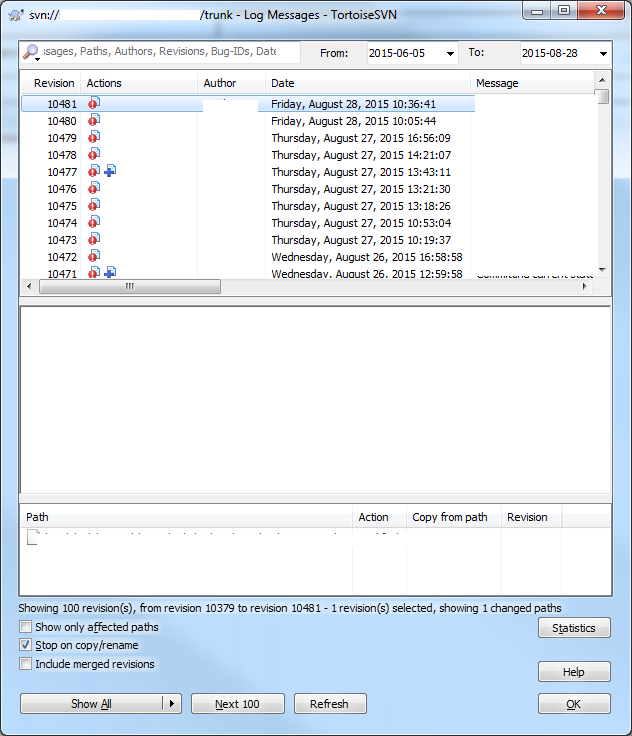Select revision number 10476

coord(62,189)
